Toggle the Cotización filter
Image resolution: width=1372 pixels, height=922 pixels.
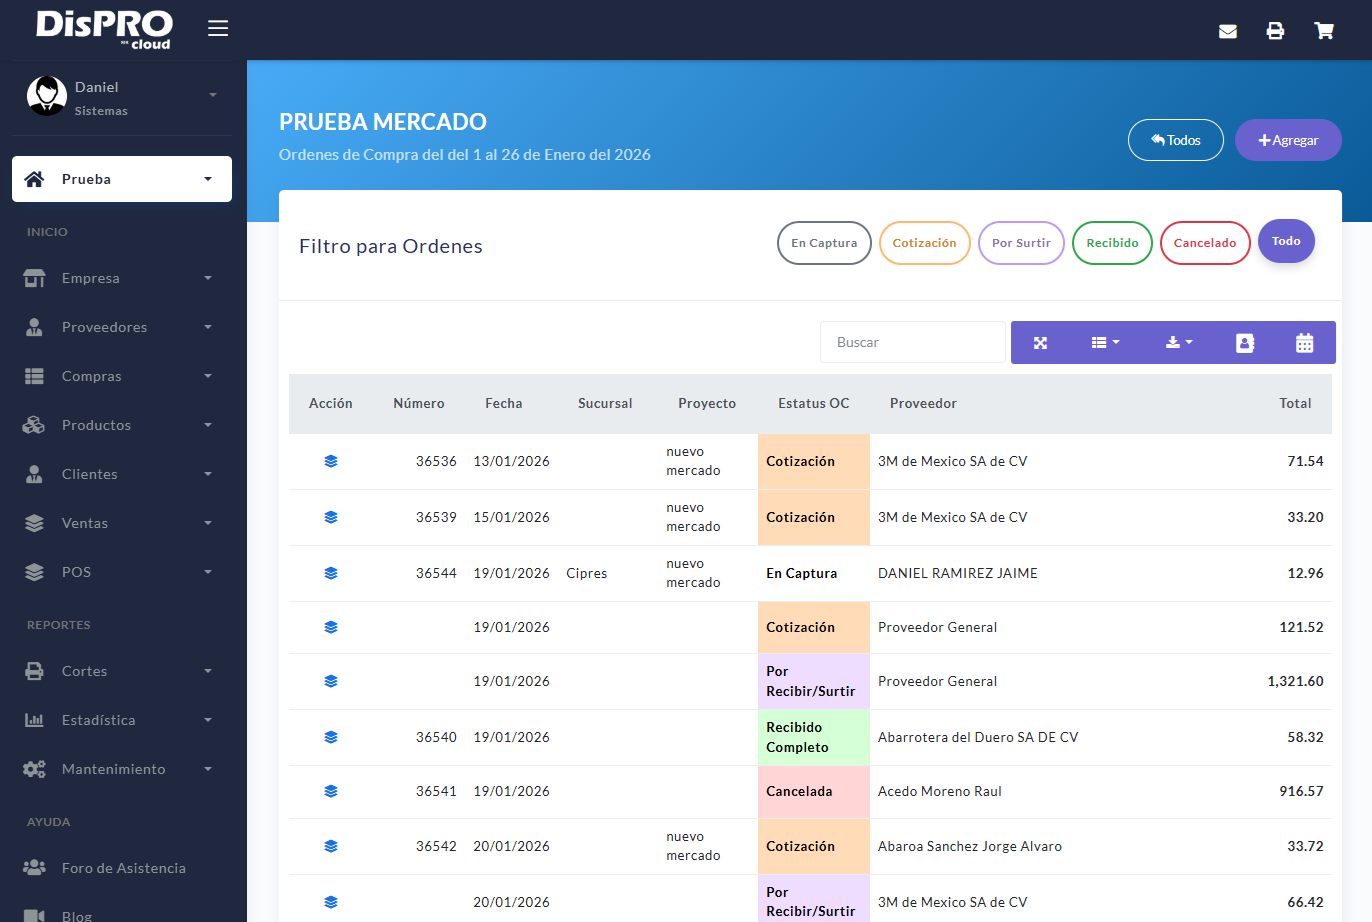pyautogui.click(x=924, y=243)
